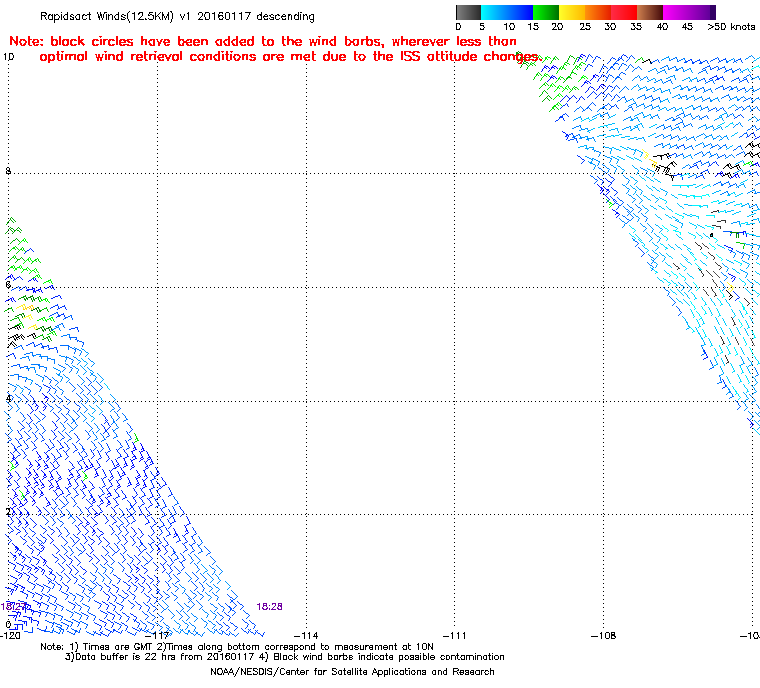Screen dimensions: 760x688
Task: Click the legend label '40'
Action: click(662, 27)
